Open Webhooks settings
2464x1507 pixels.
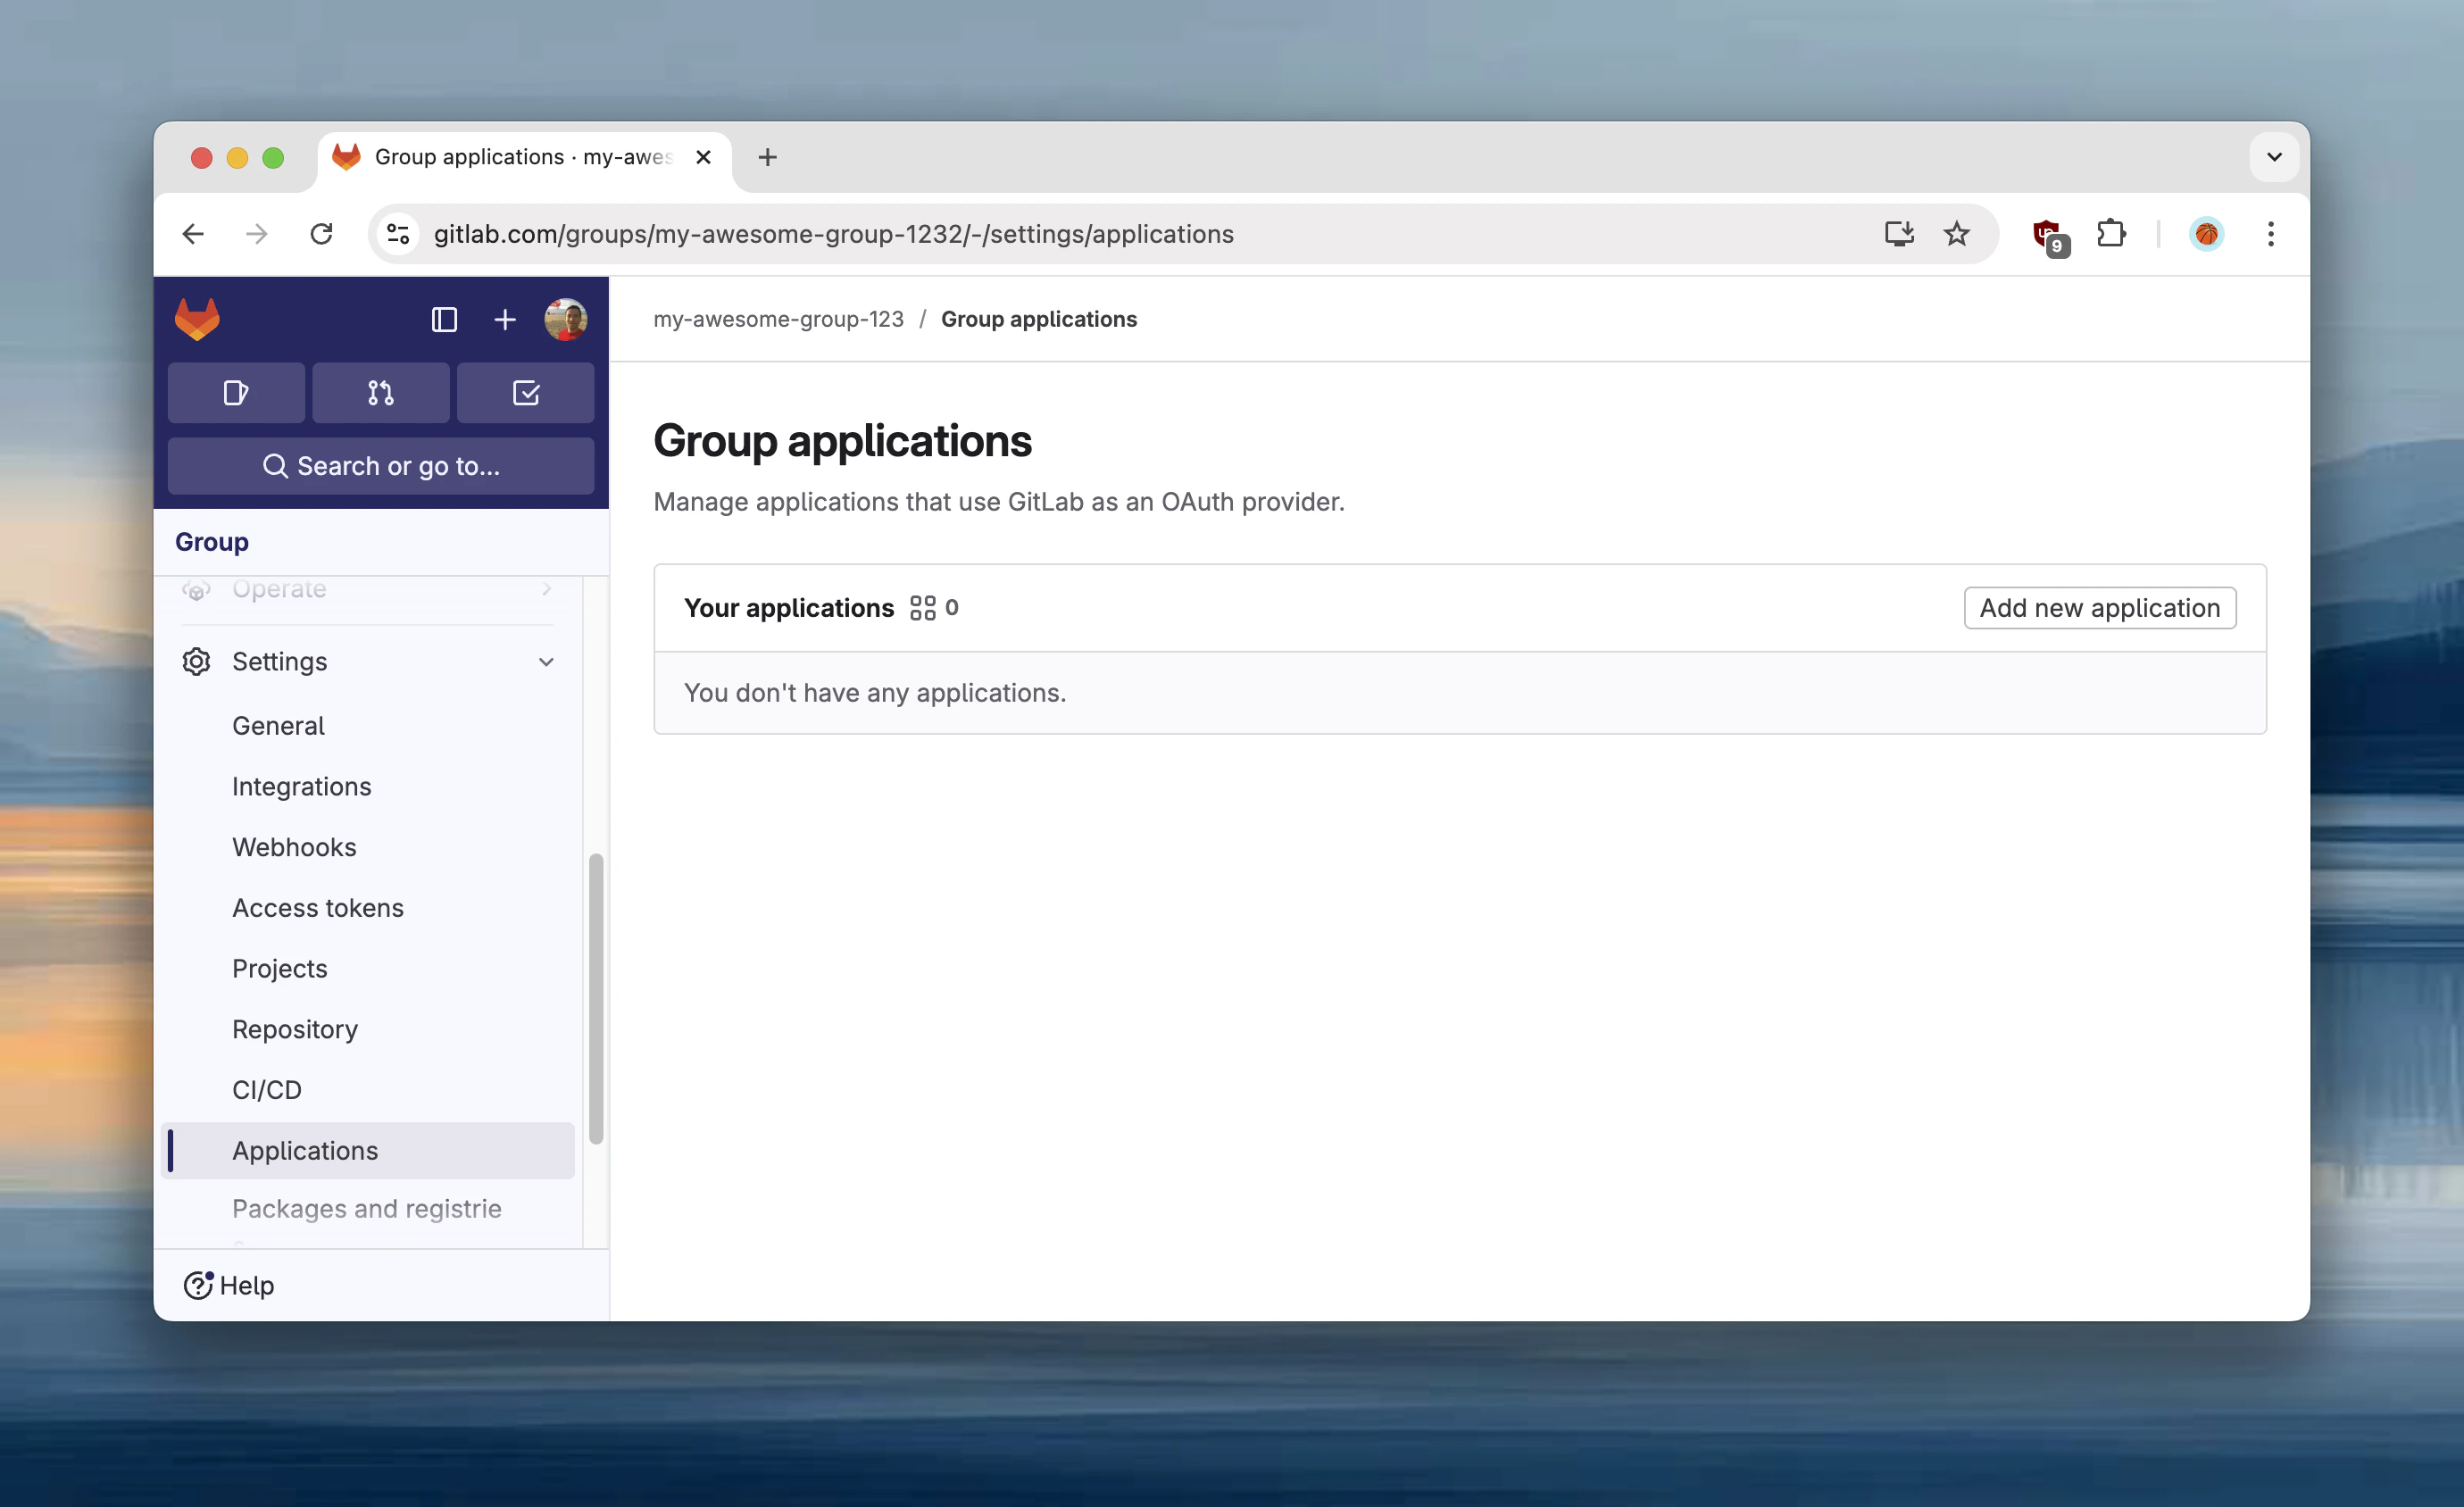pos(294,847)
